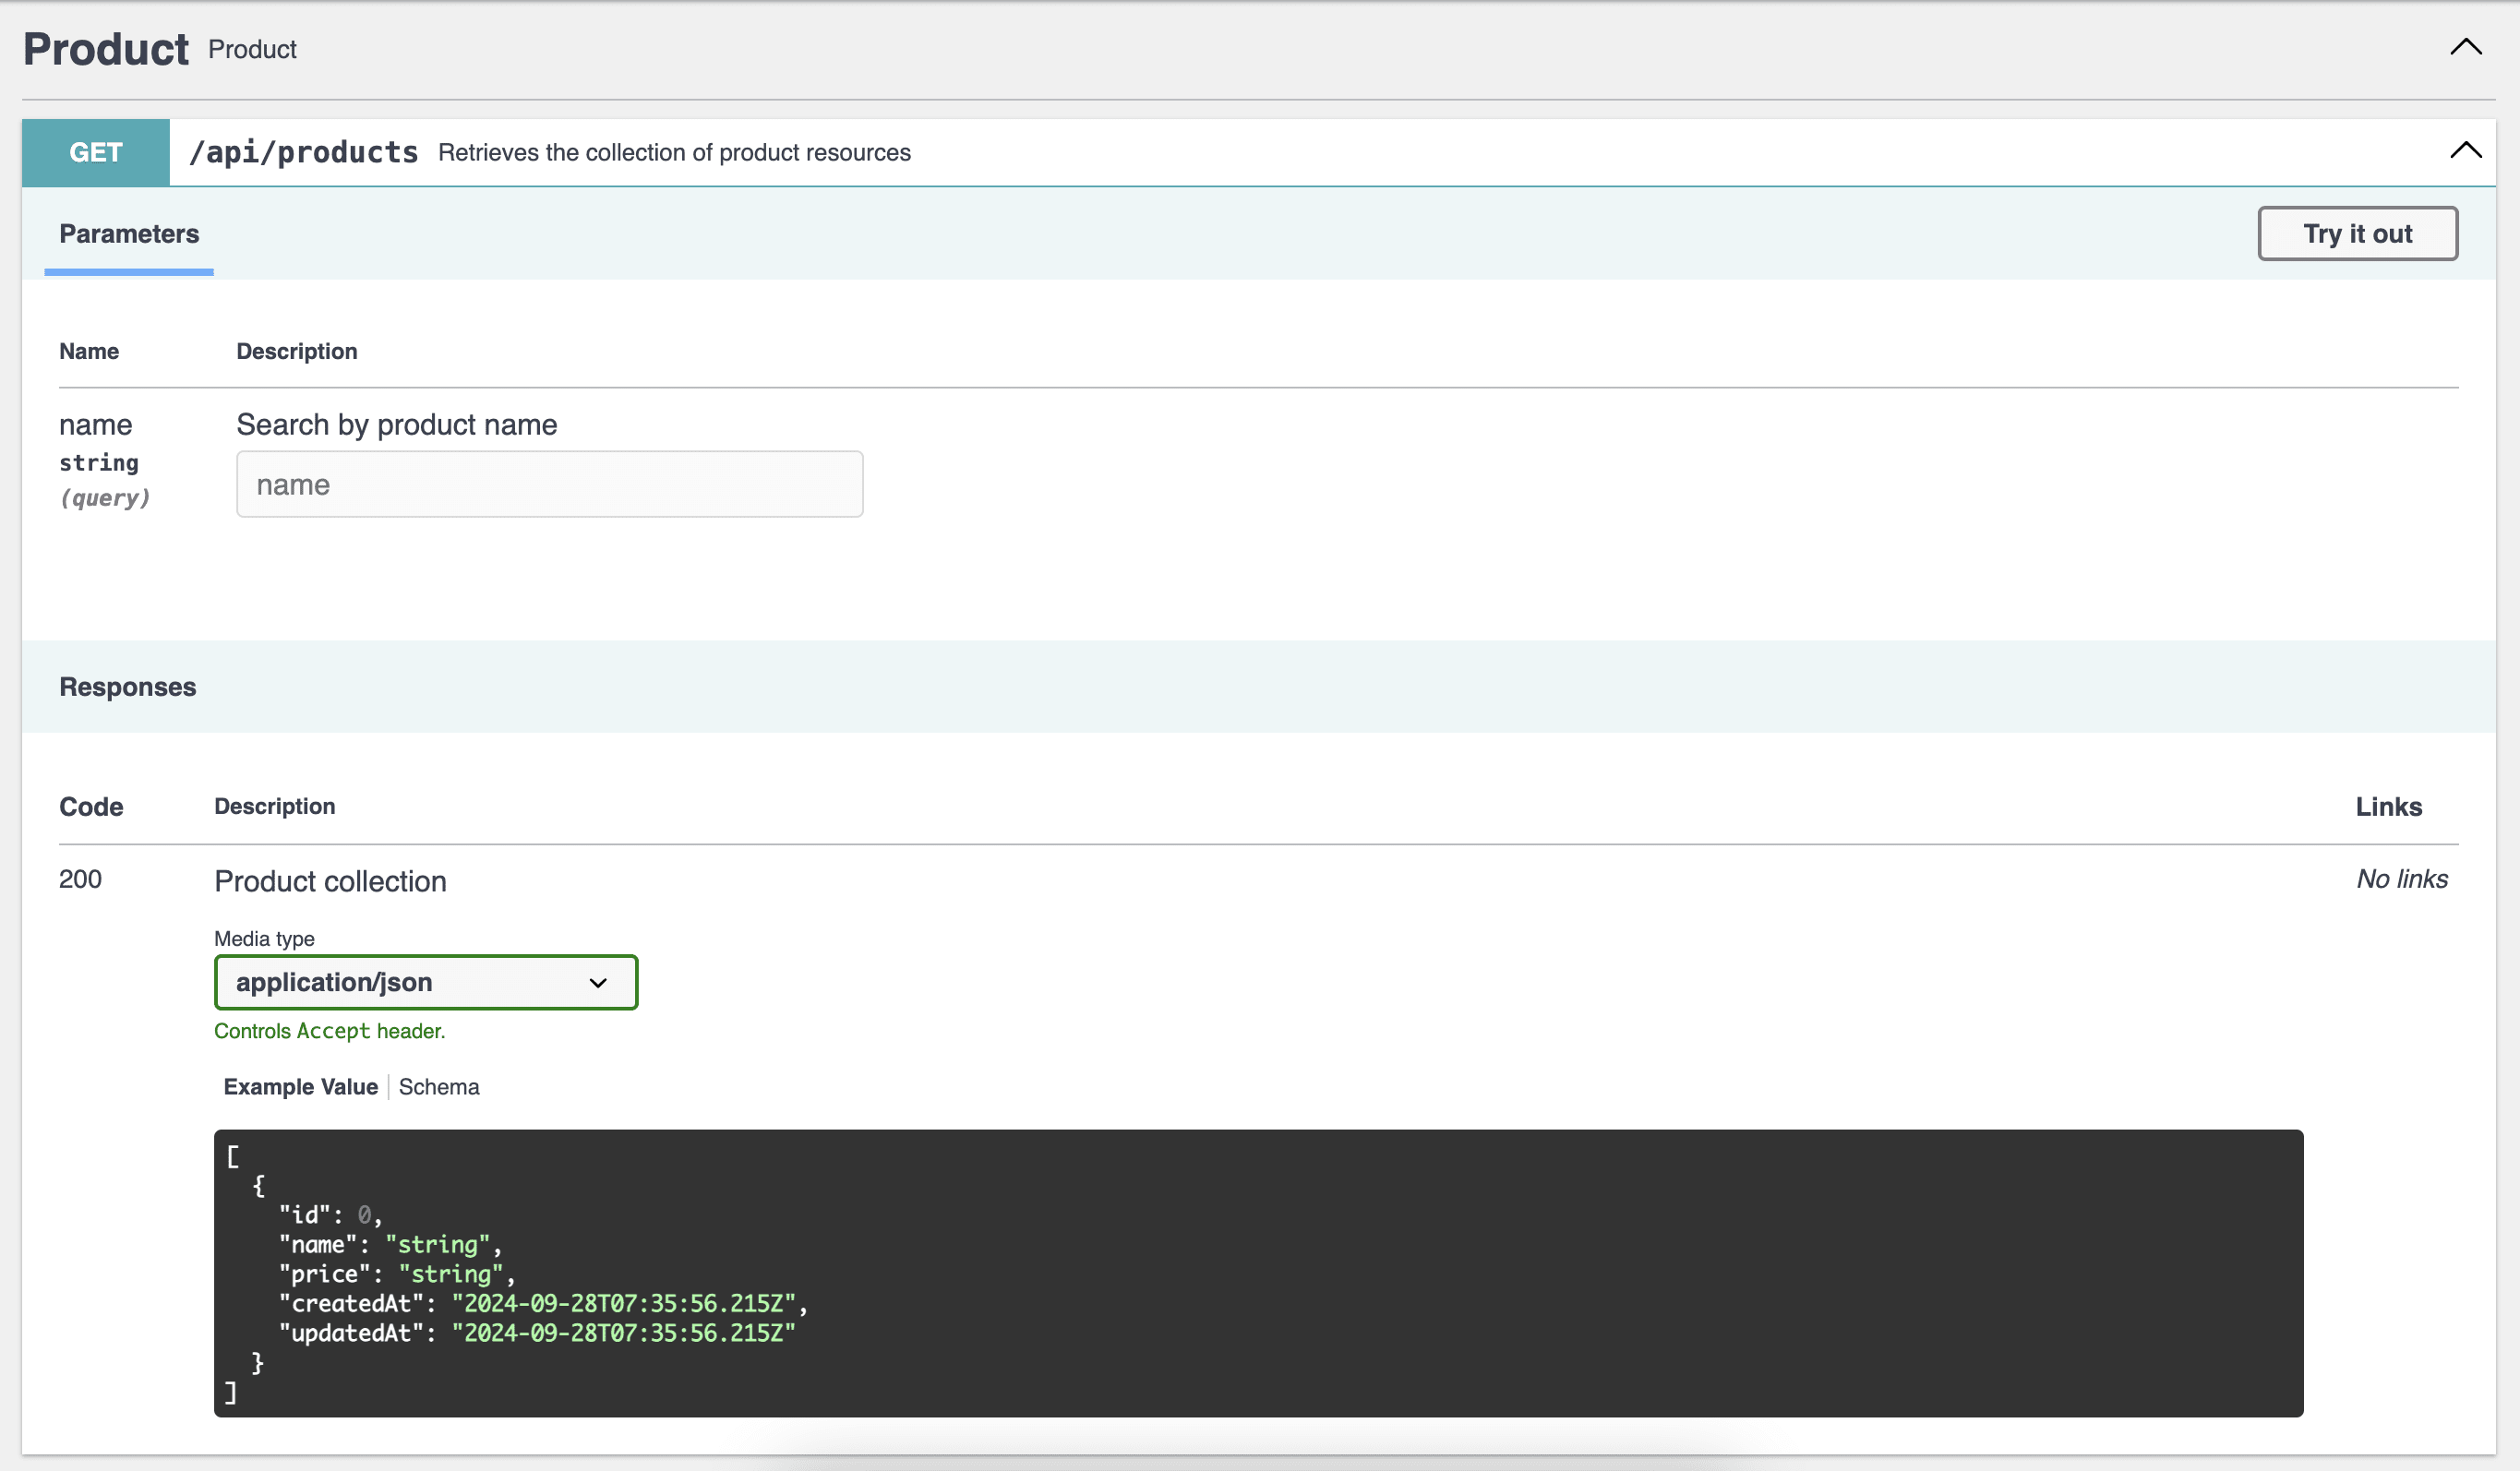Click the Product collection description
Image resolution: width=2520 pixels, height=1471 pixels.
[329, 881]
